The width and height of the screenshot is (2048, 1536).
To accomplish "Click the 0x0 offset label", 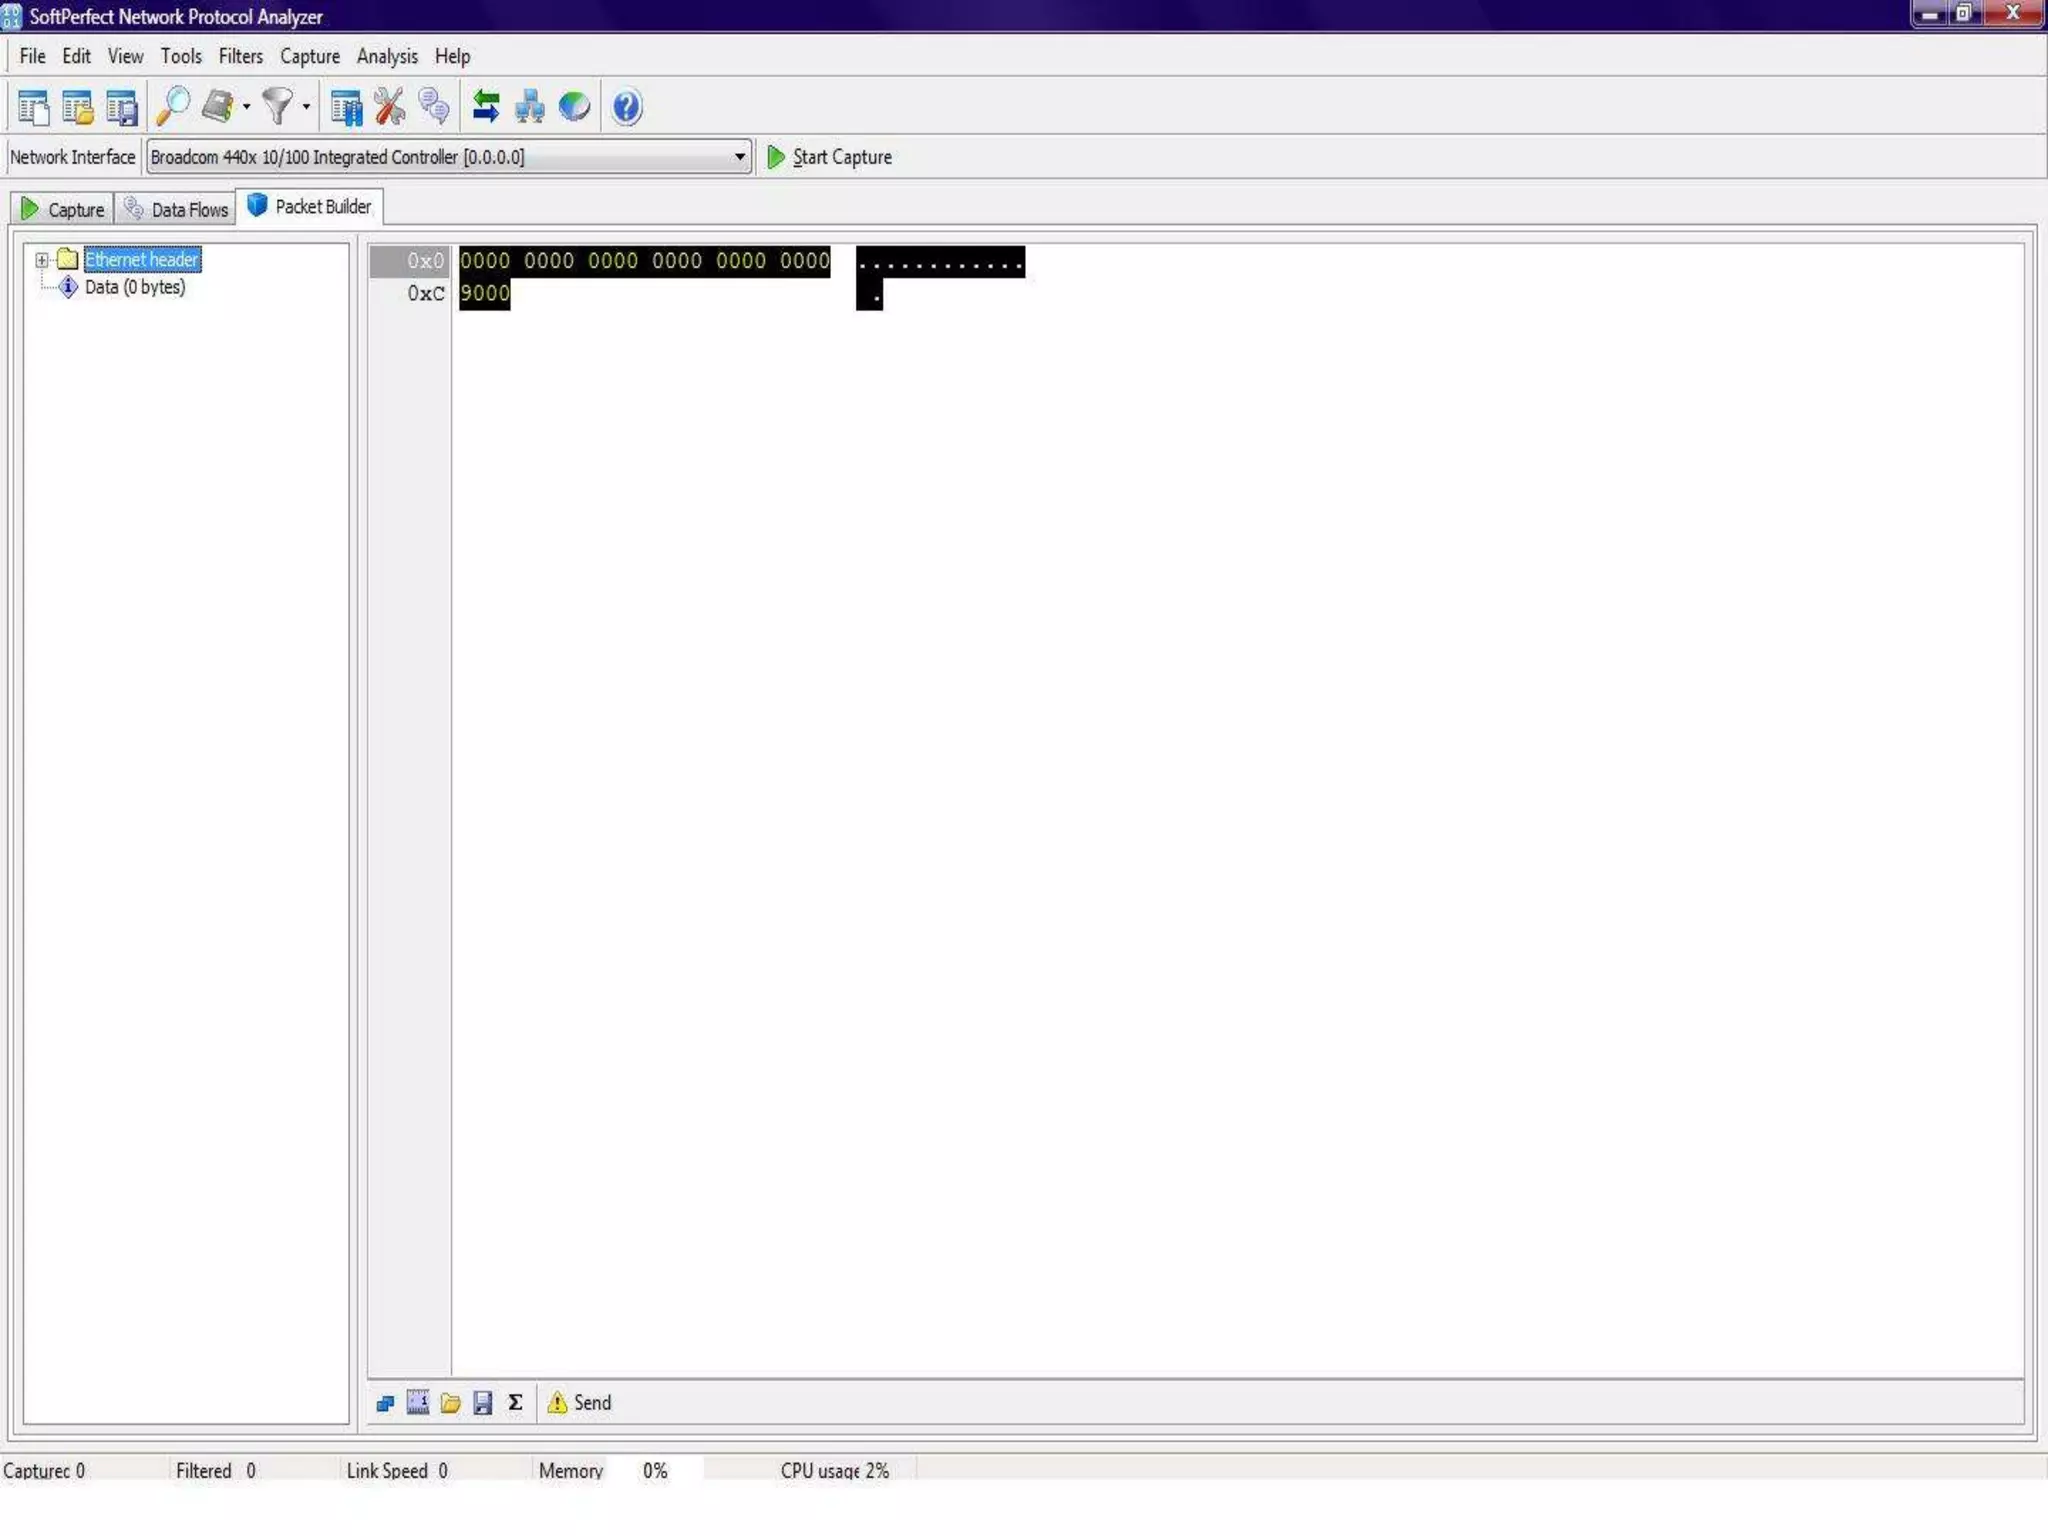I will (425, 261).
